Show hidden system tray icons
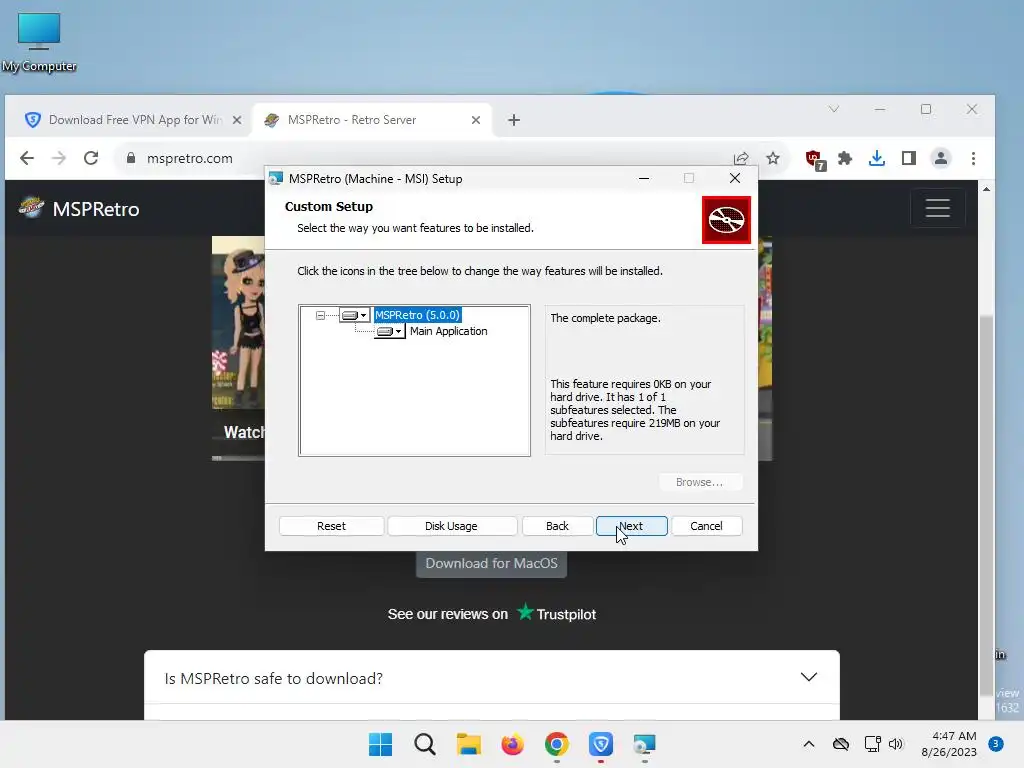Screen dimensions: 1024x768 click(x=808, y=744)
